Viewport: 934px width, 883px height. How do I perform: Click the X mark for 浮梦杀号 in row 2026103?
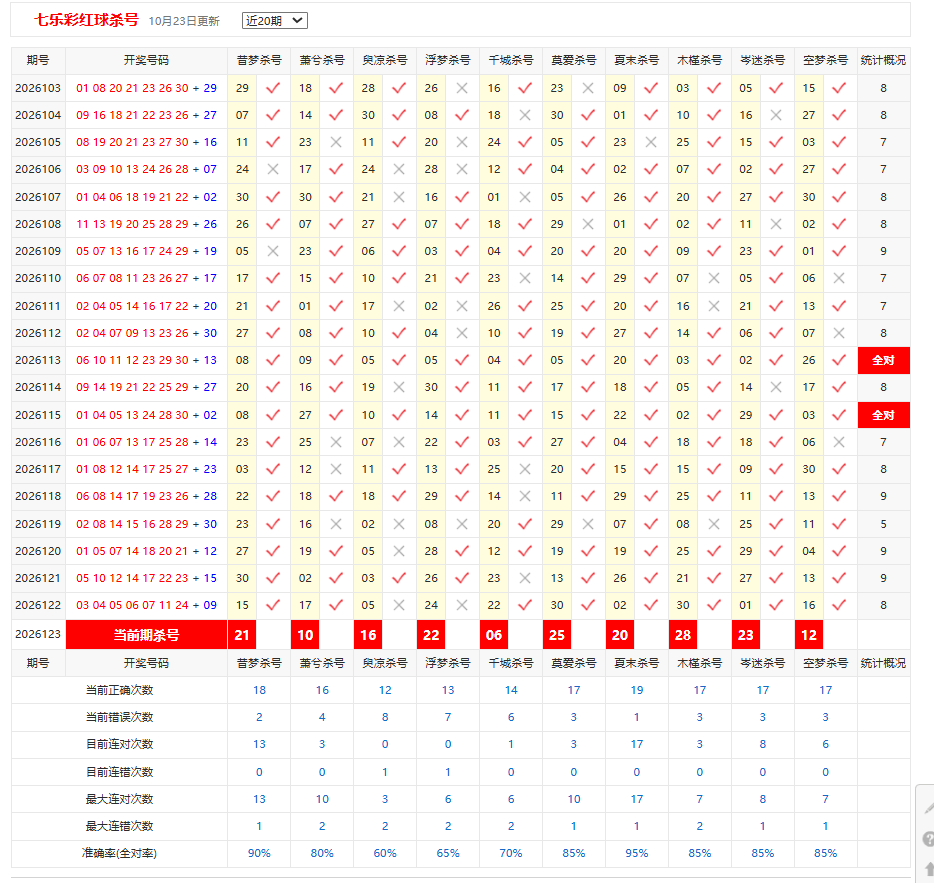pyautogui.click(x=462, y=88)
